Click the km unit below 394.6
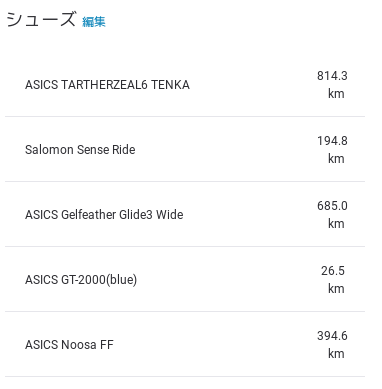Screen dimensions: 382x389 tap(336, 354)
